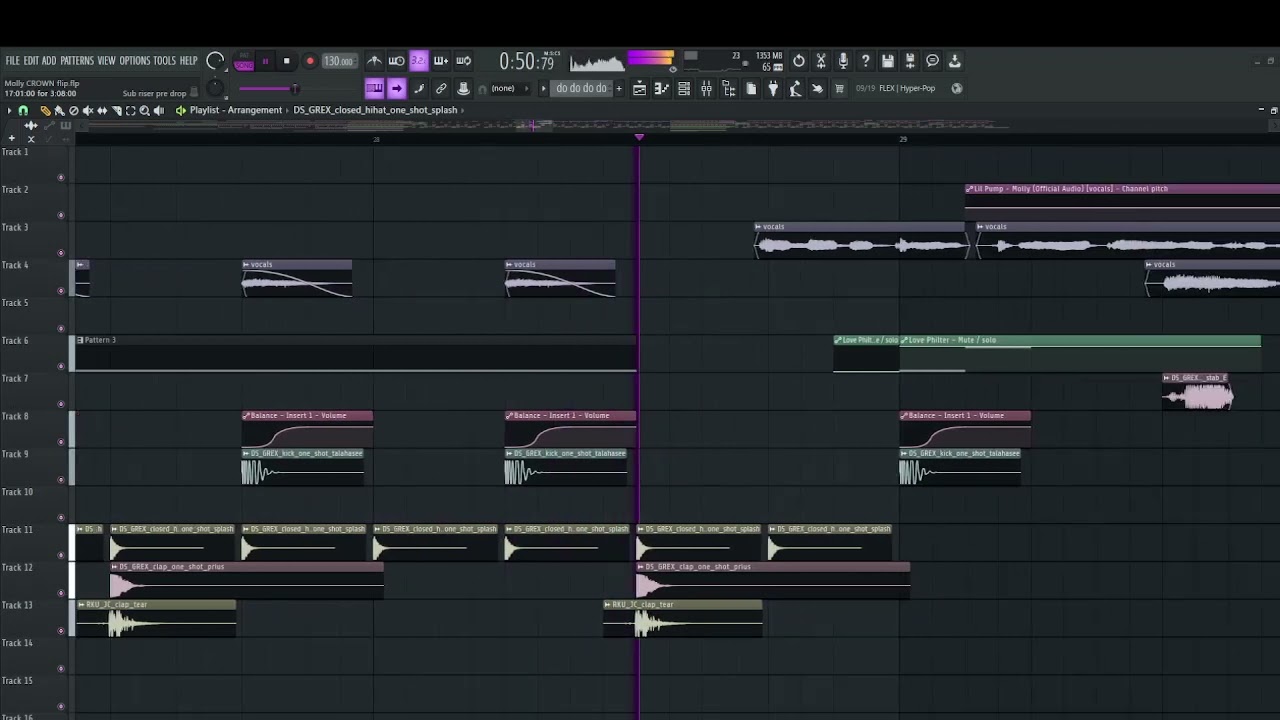Open the FILE menu
The image size is (1280, 720).
12,61
